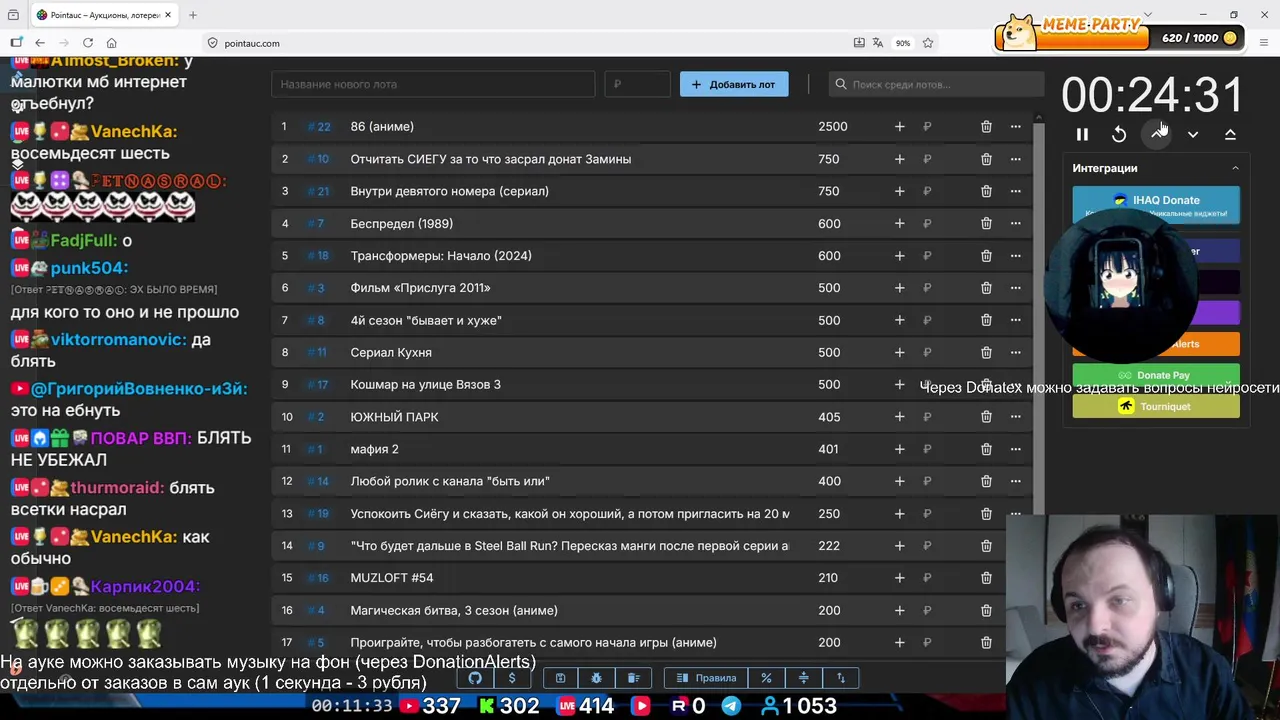Screen dimensions: 1280x720
Task: Delete Беспредел (1989) lot
Action: pos(986,223)
